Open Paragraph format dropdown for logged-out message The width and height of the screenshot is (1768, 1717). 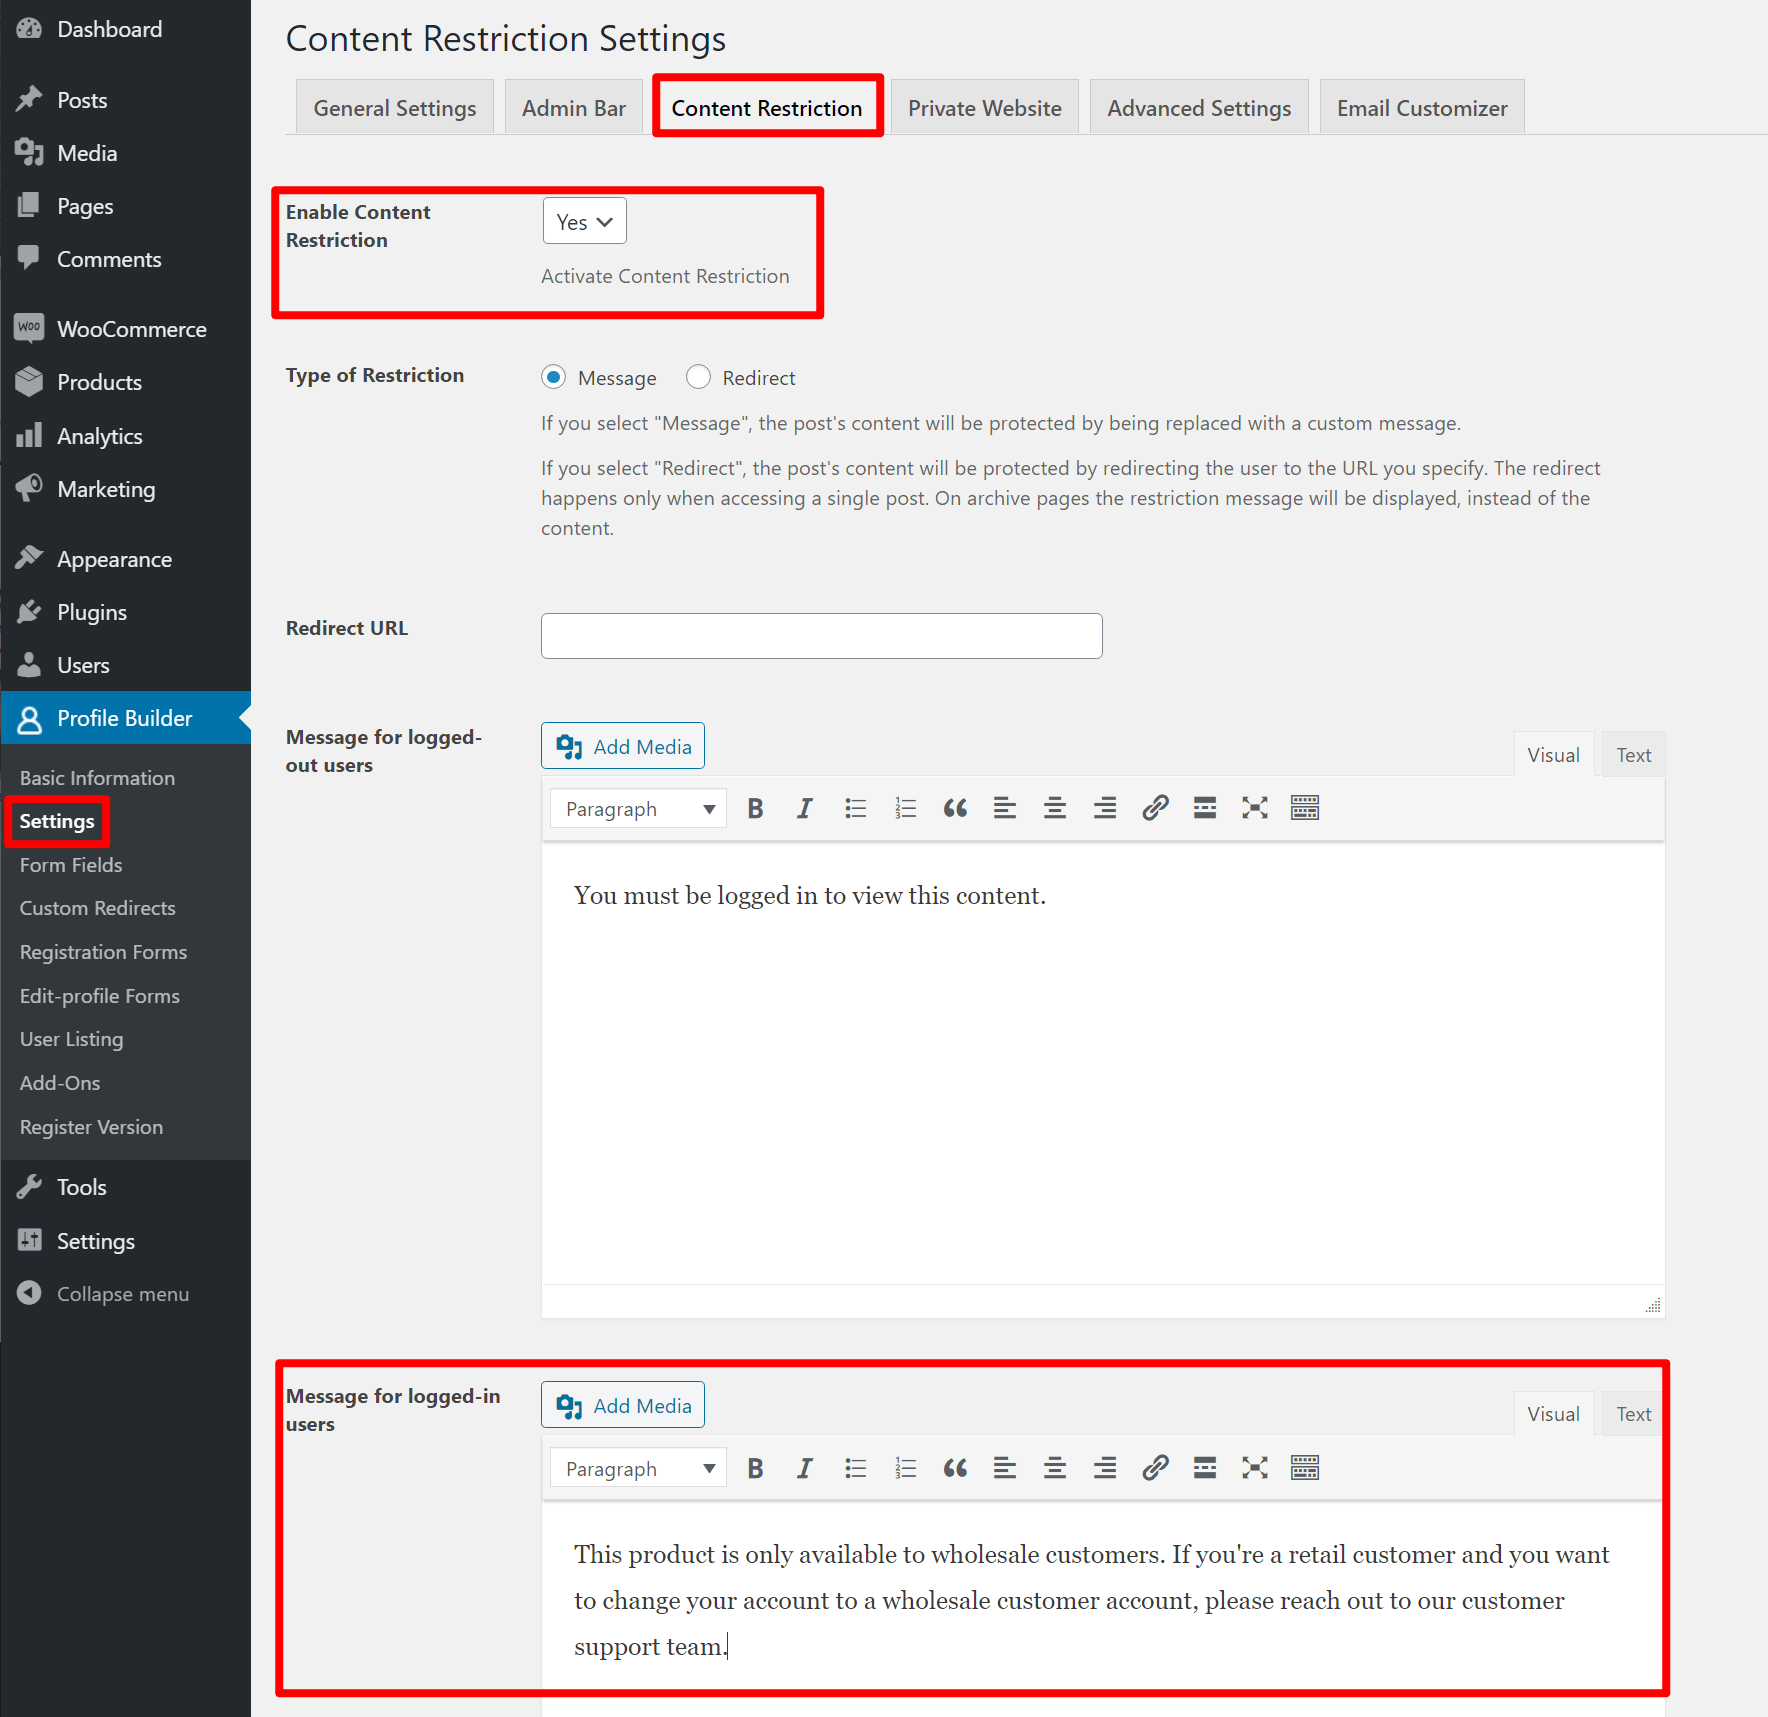click(638, 808)
